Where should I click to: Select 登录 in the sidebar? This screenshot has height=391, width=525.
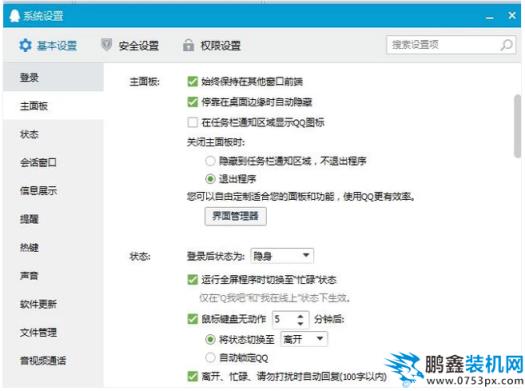[54, 77]
